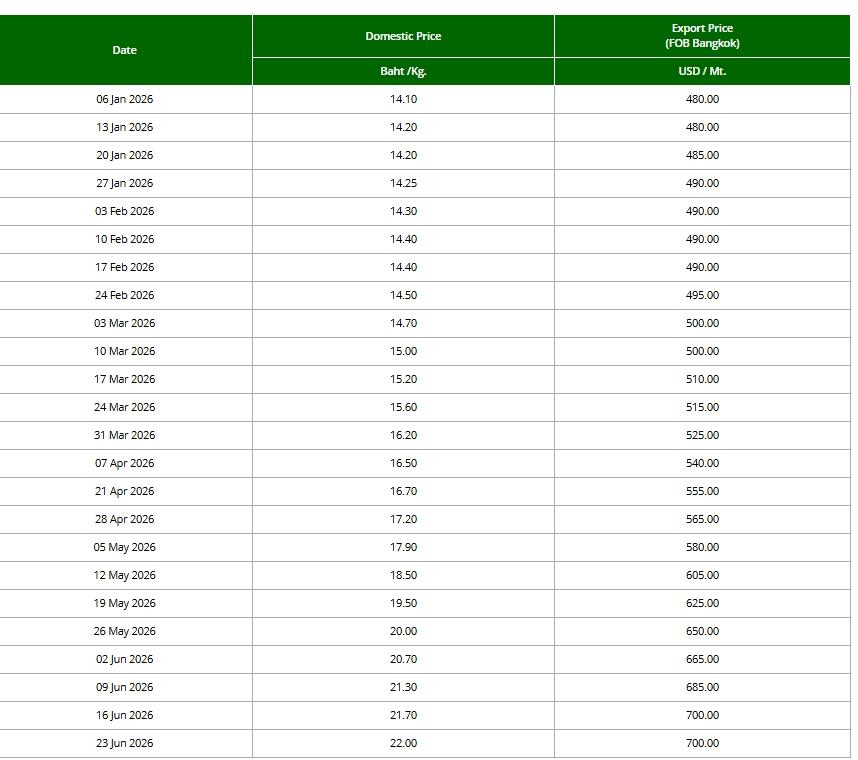Select the 540.00 export price cell
858x760 pixels.
coord(702,463)
